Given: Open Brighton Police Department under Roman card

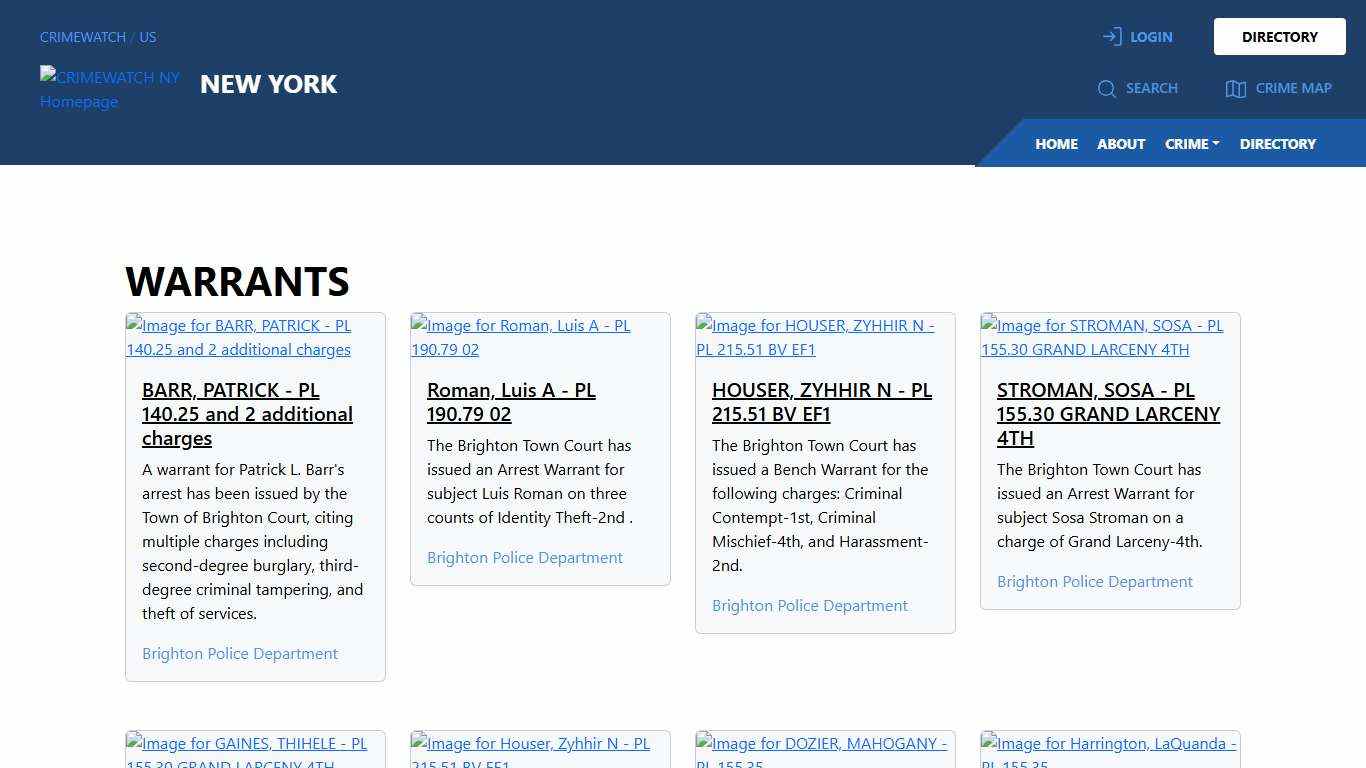Looking at the screenshot, I should click(x=524, y=558).
